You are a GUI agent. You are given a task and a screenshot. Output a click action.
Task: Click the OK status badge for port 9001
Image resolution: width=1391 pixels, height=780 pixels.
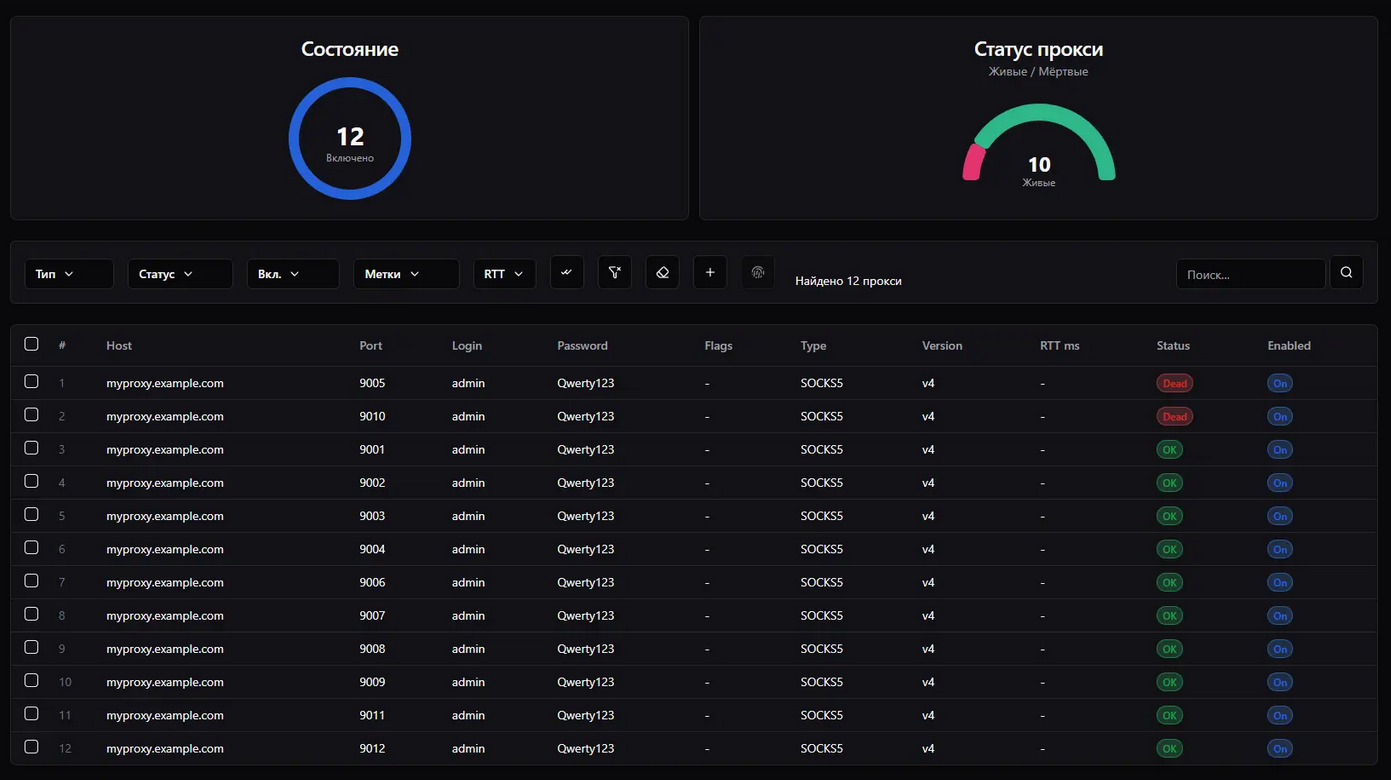pyautogui.click(x=1169, y=450)
